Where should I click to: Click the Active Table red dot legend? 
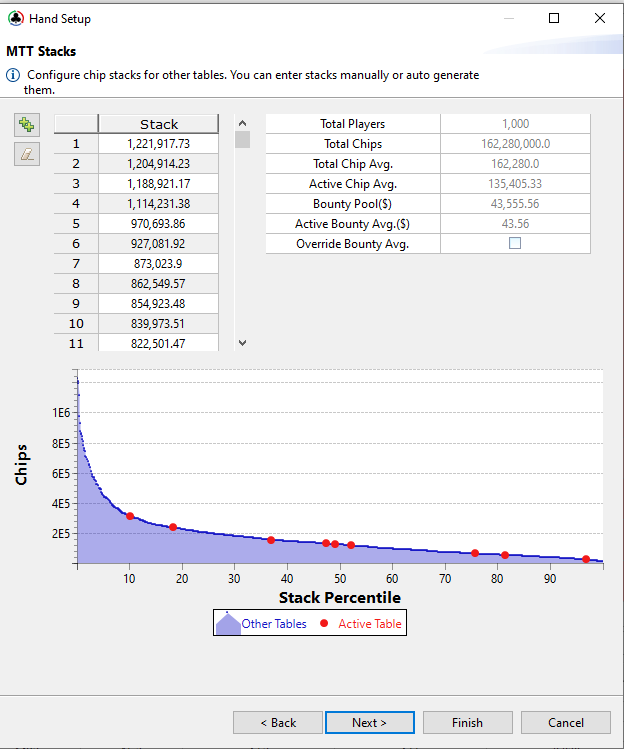[324, 624]
